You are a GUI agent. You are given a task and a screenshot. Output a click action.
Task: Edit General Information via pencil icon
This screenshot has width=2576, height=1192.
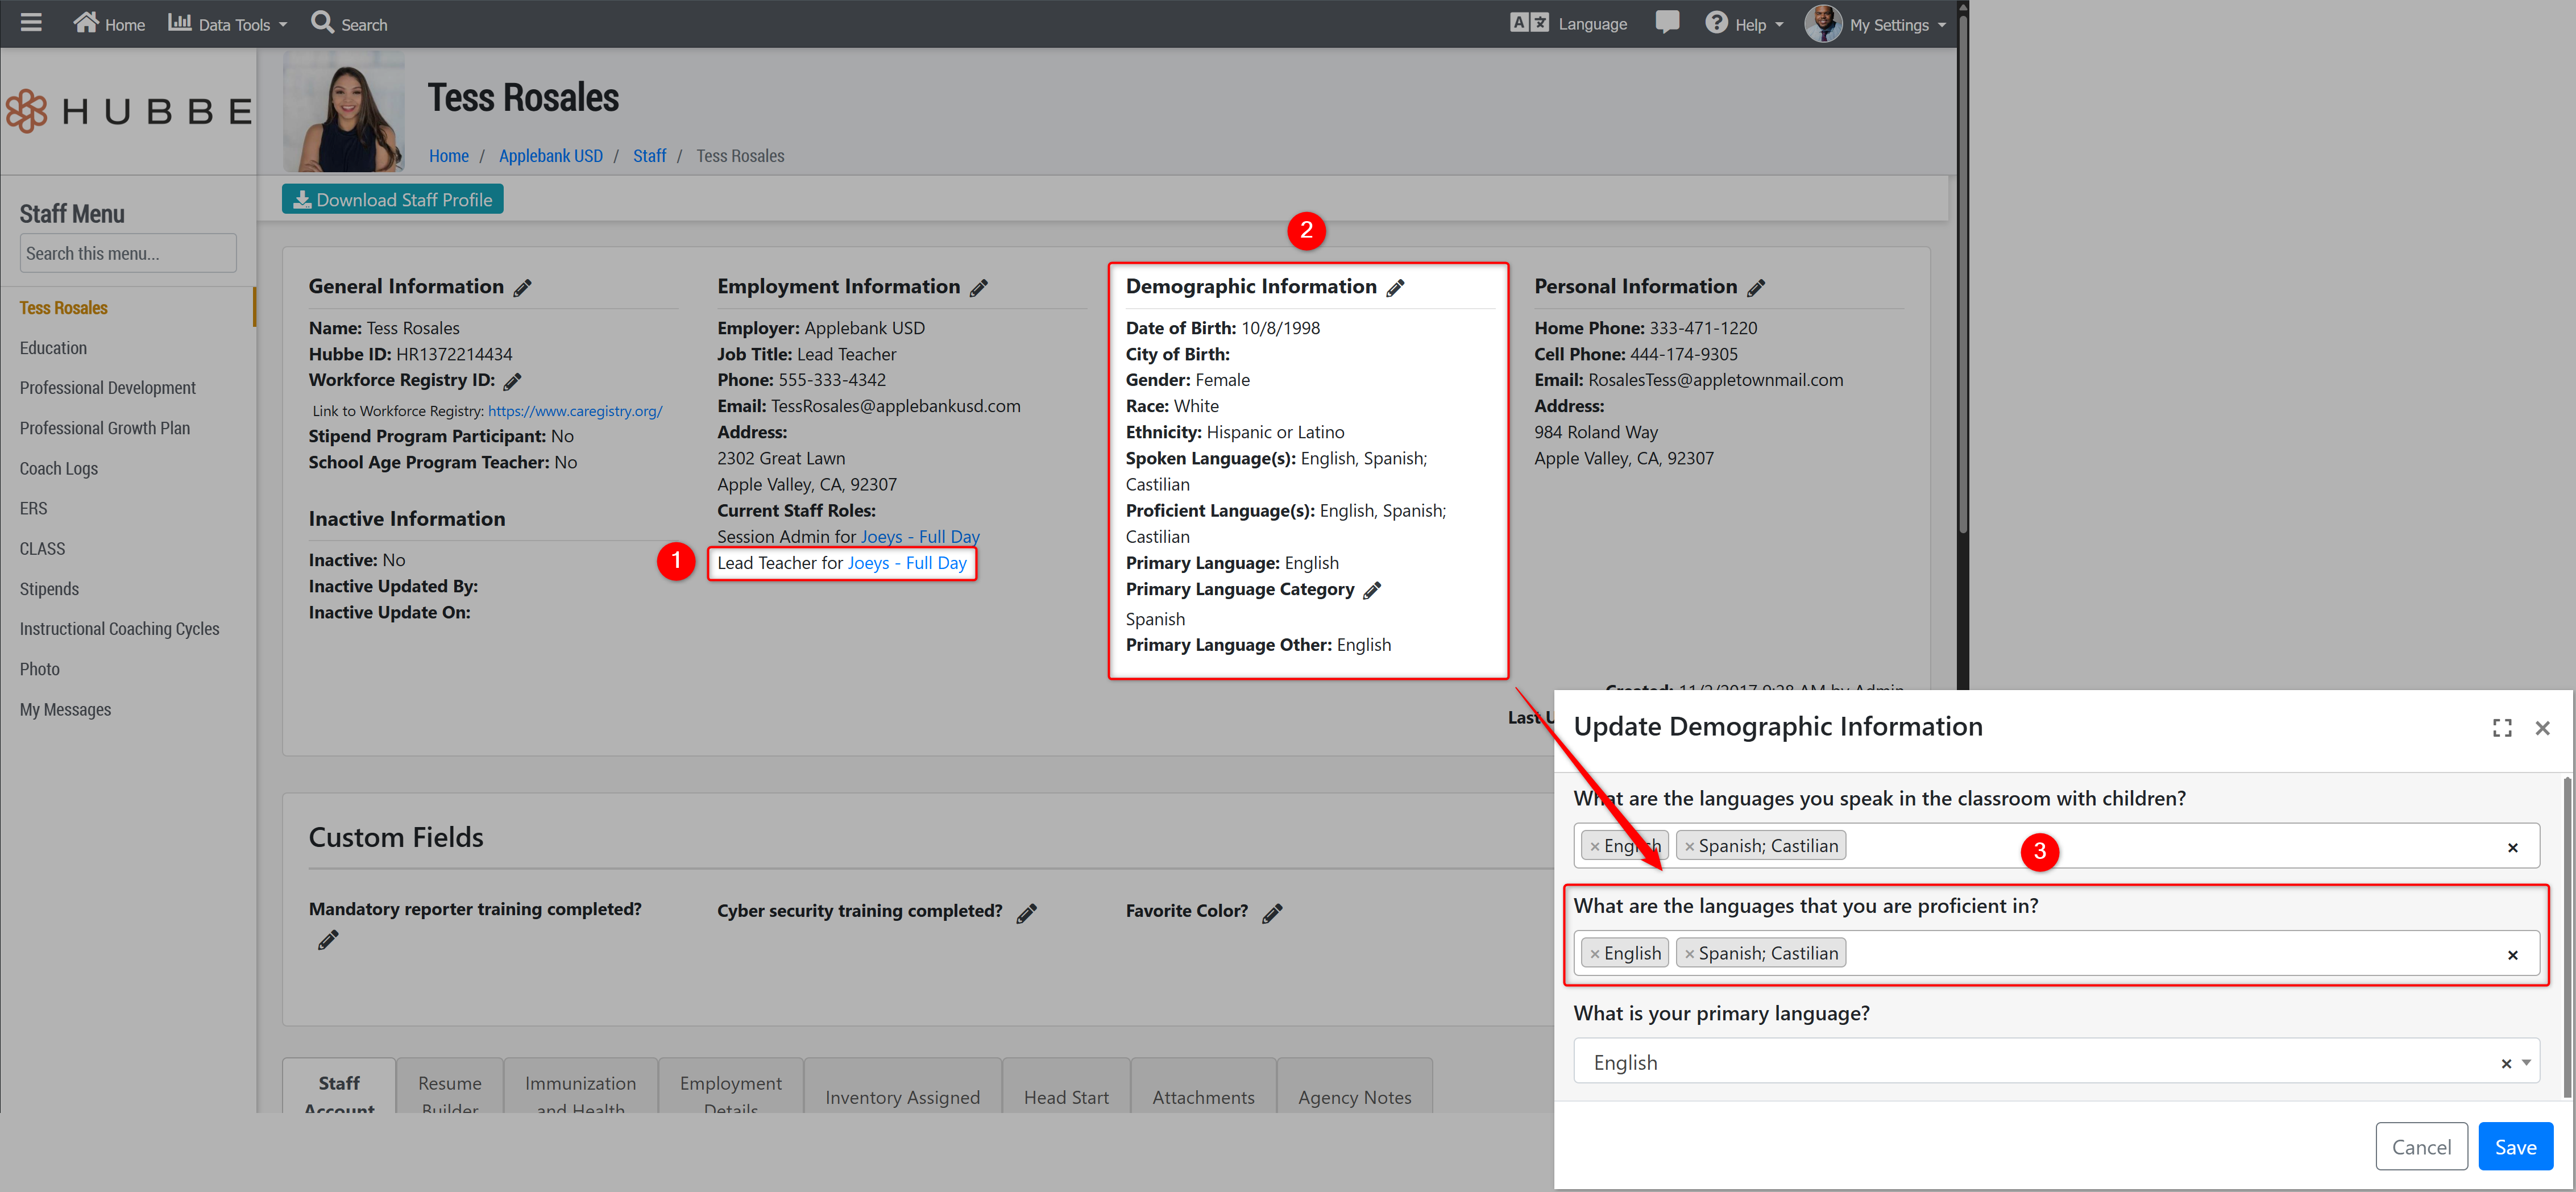click(x=522, y=288)
